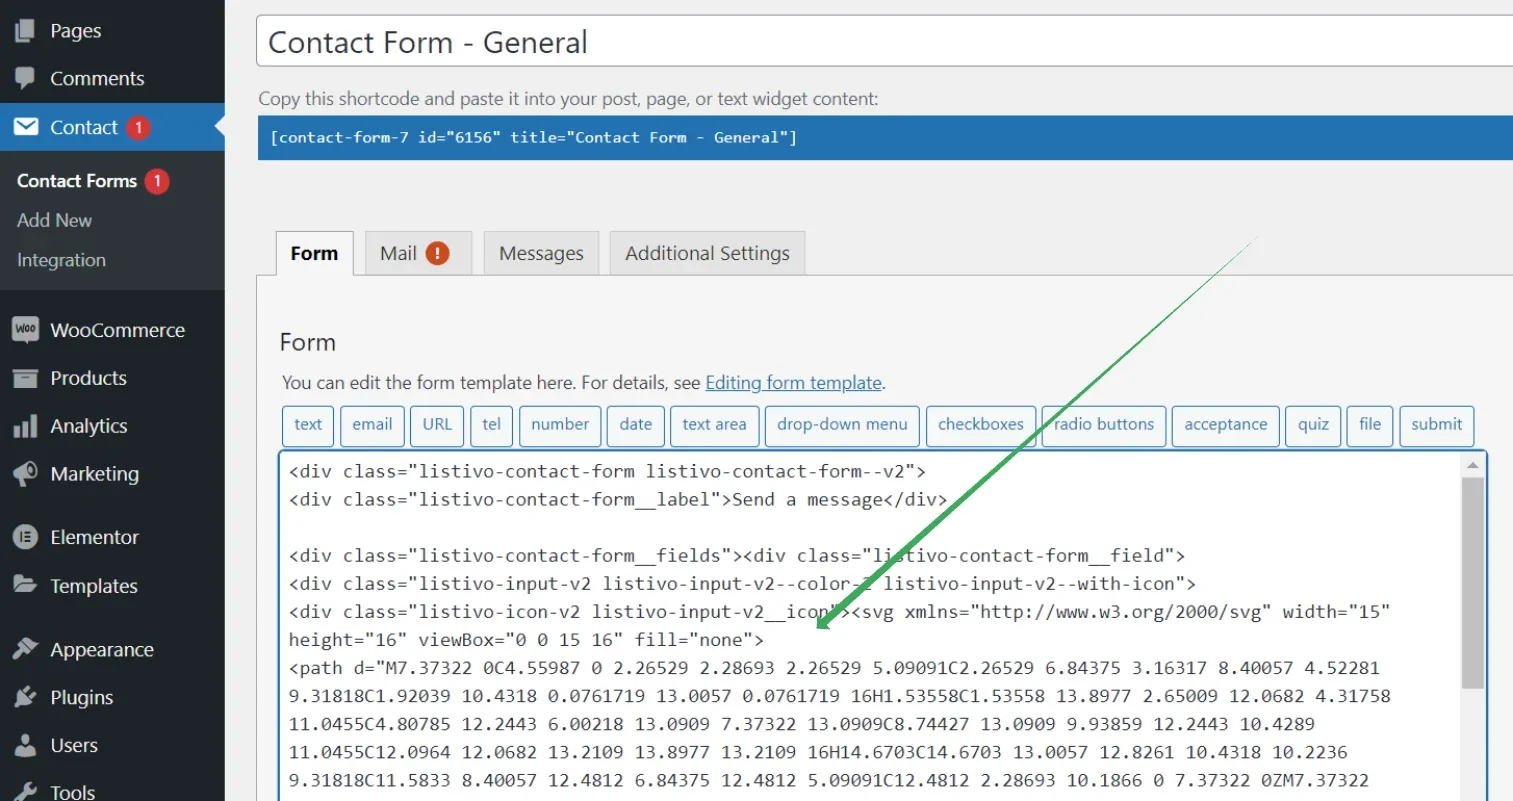Click the form title input field

tap(885, 42)
